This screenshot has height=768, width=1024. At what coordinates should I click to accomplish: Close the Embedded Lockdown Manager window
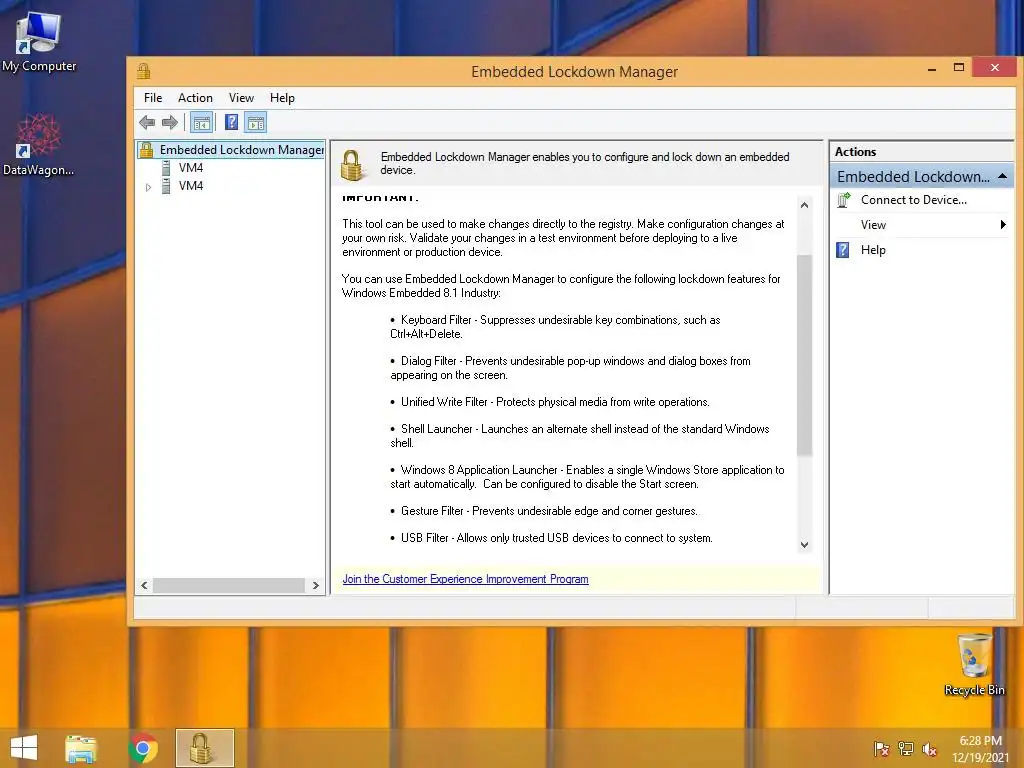[x=994, y=67]
